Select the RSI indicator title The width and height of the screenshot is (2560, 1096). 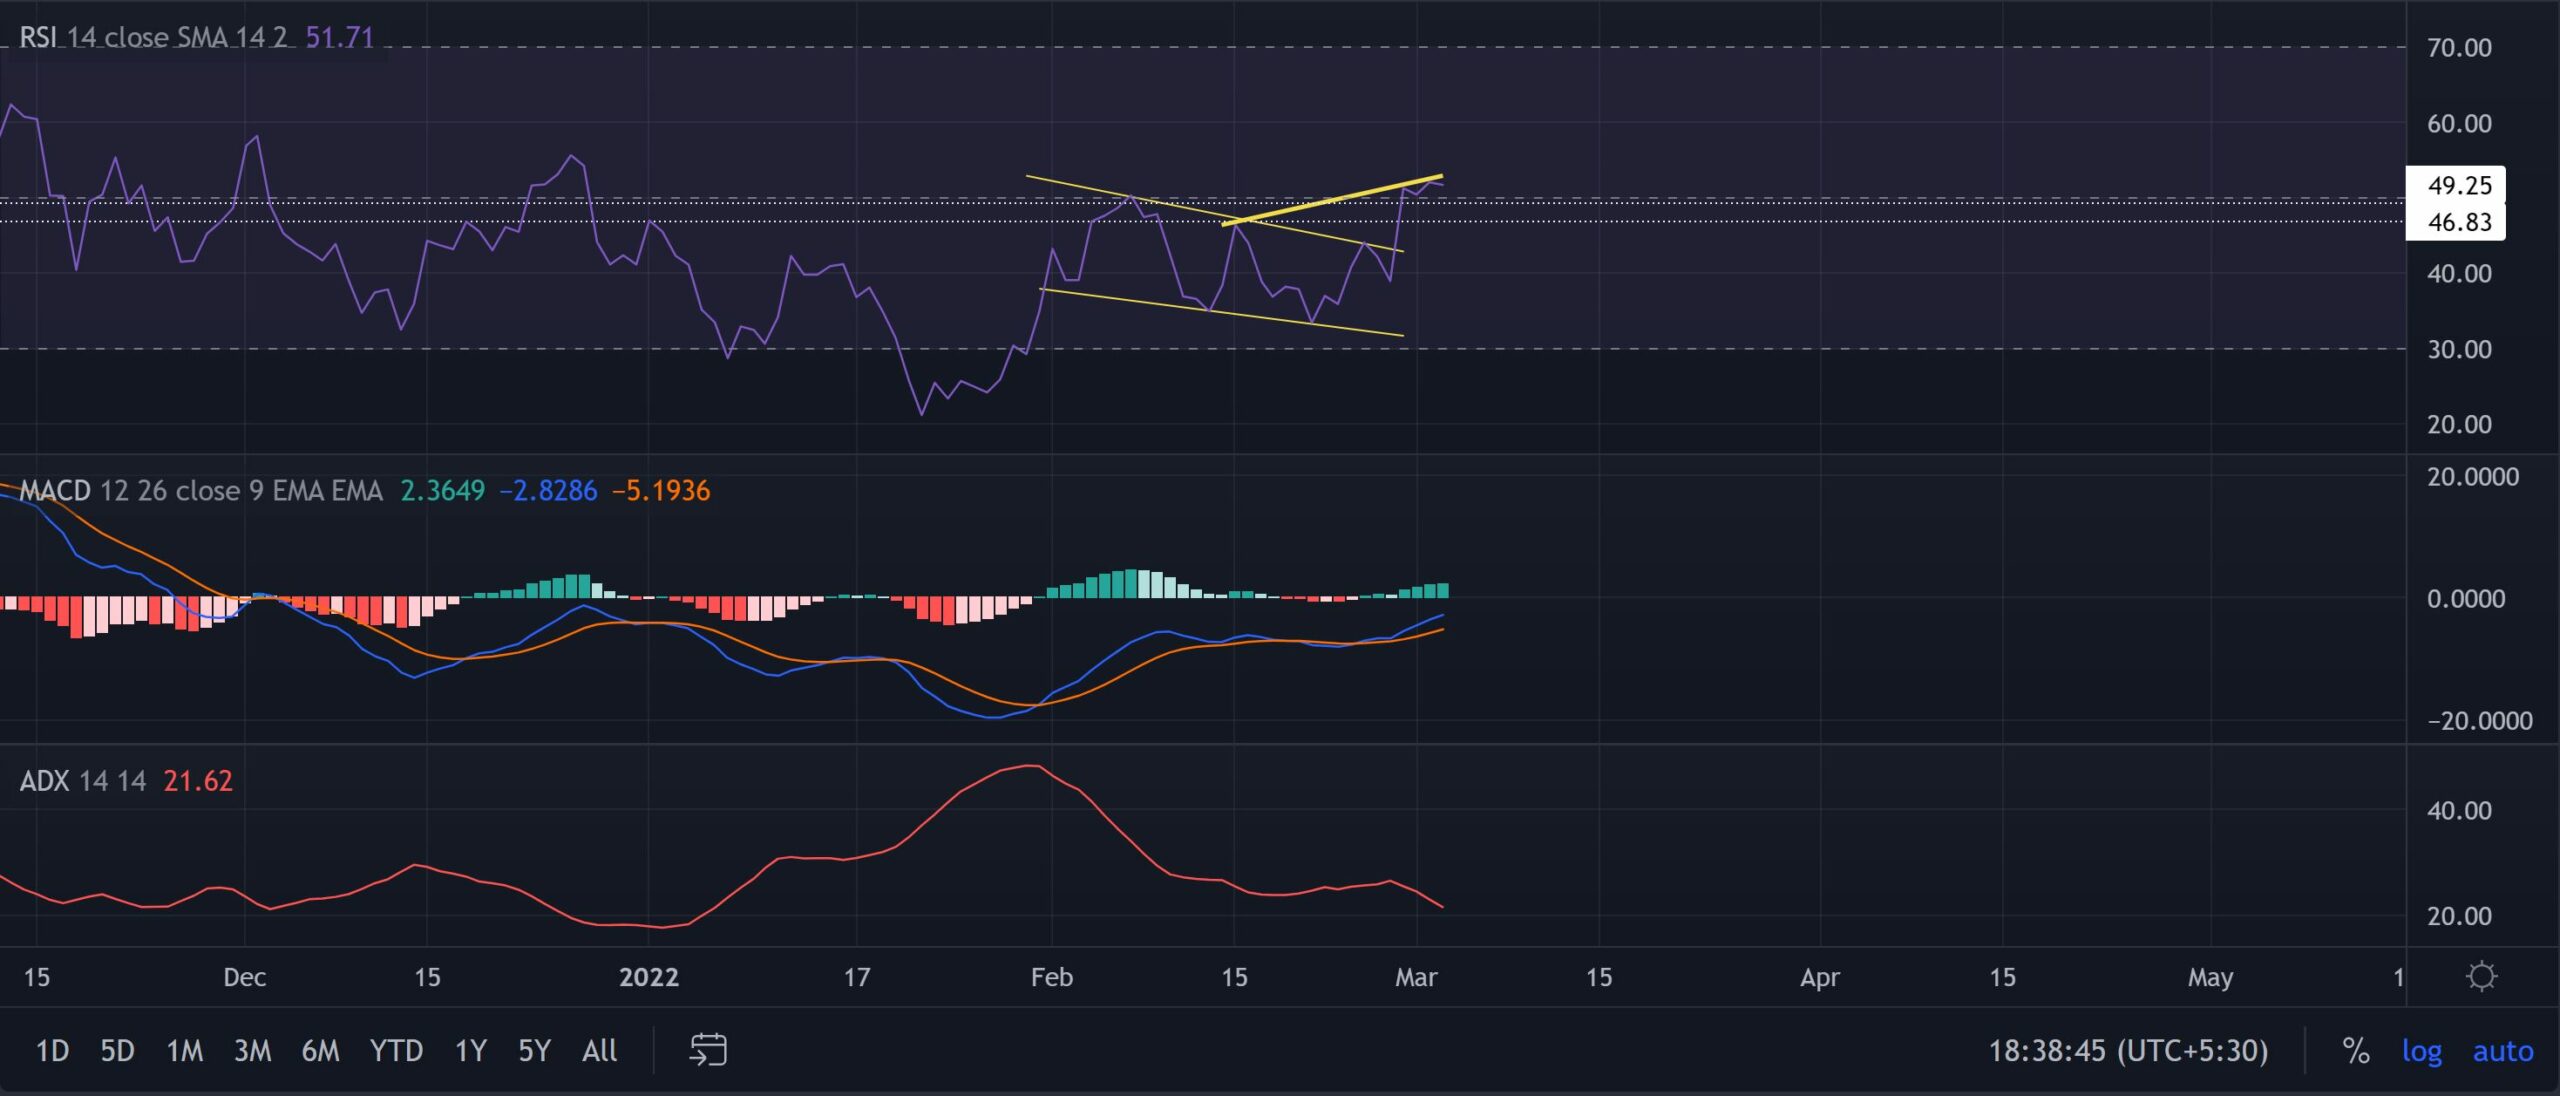(x=38, y=38)
